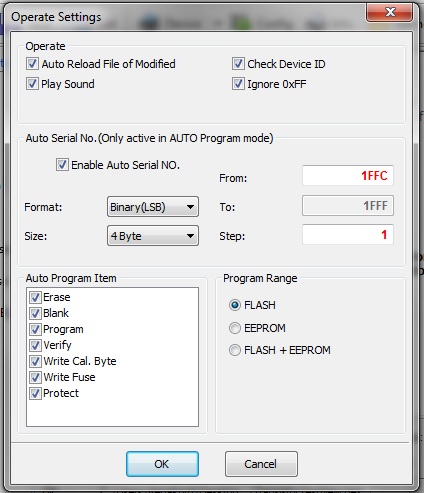The image size is (424, 493).
Task: Click the To field showing 1FFF
Action: click(x=348, y=206)
